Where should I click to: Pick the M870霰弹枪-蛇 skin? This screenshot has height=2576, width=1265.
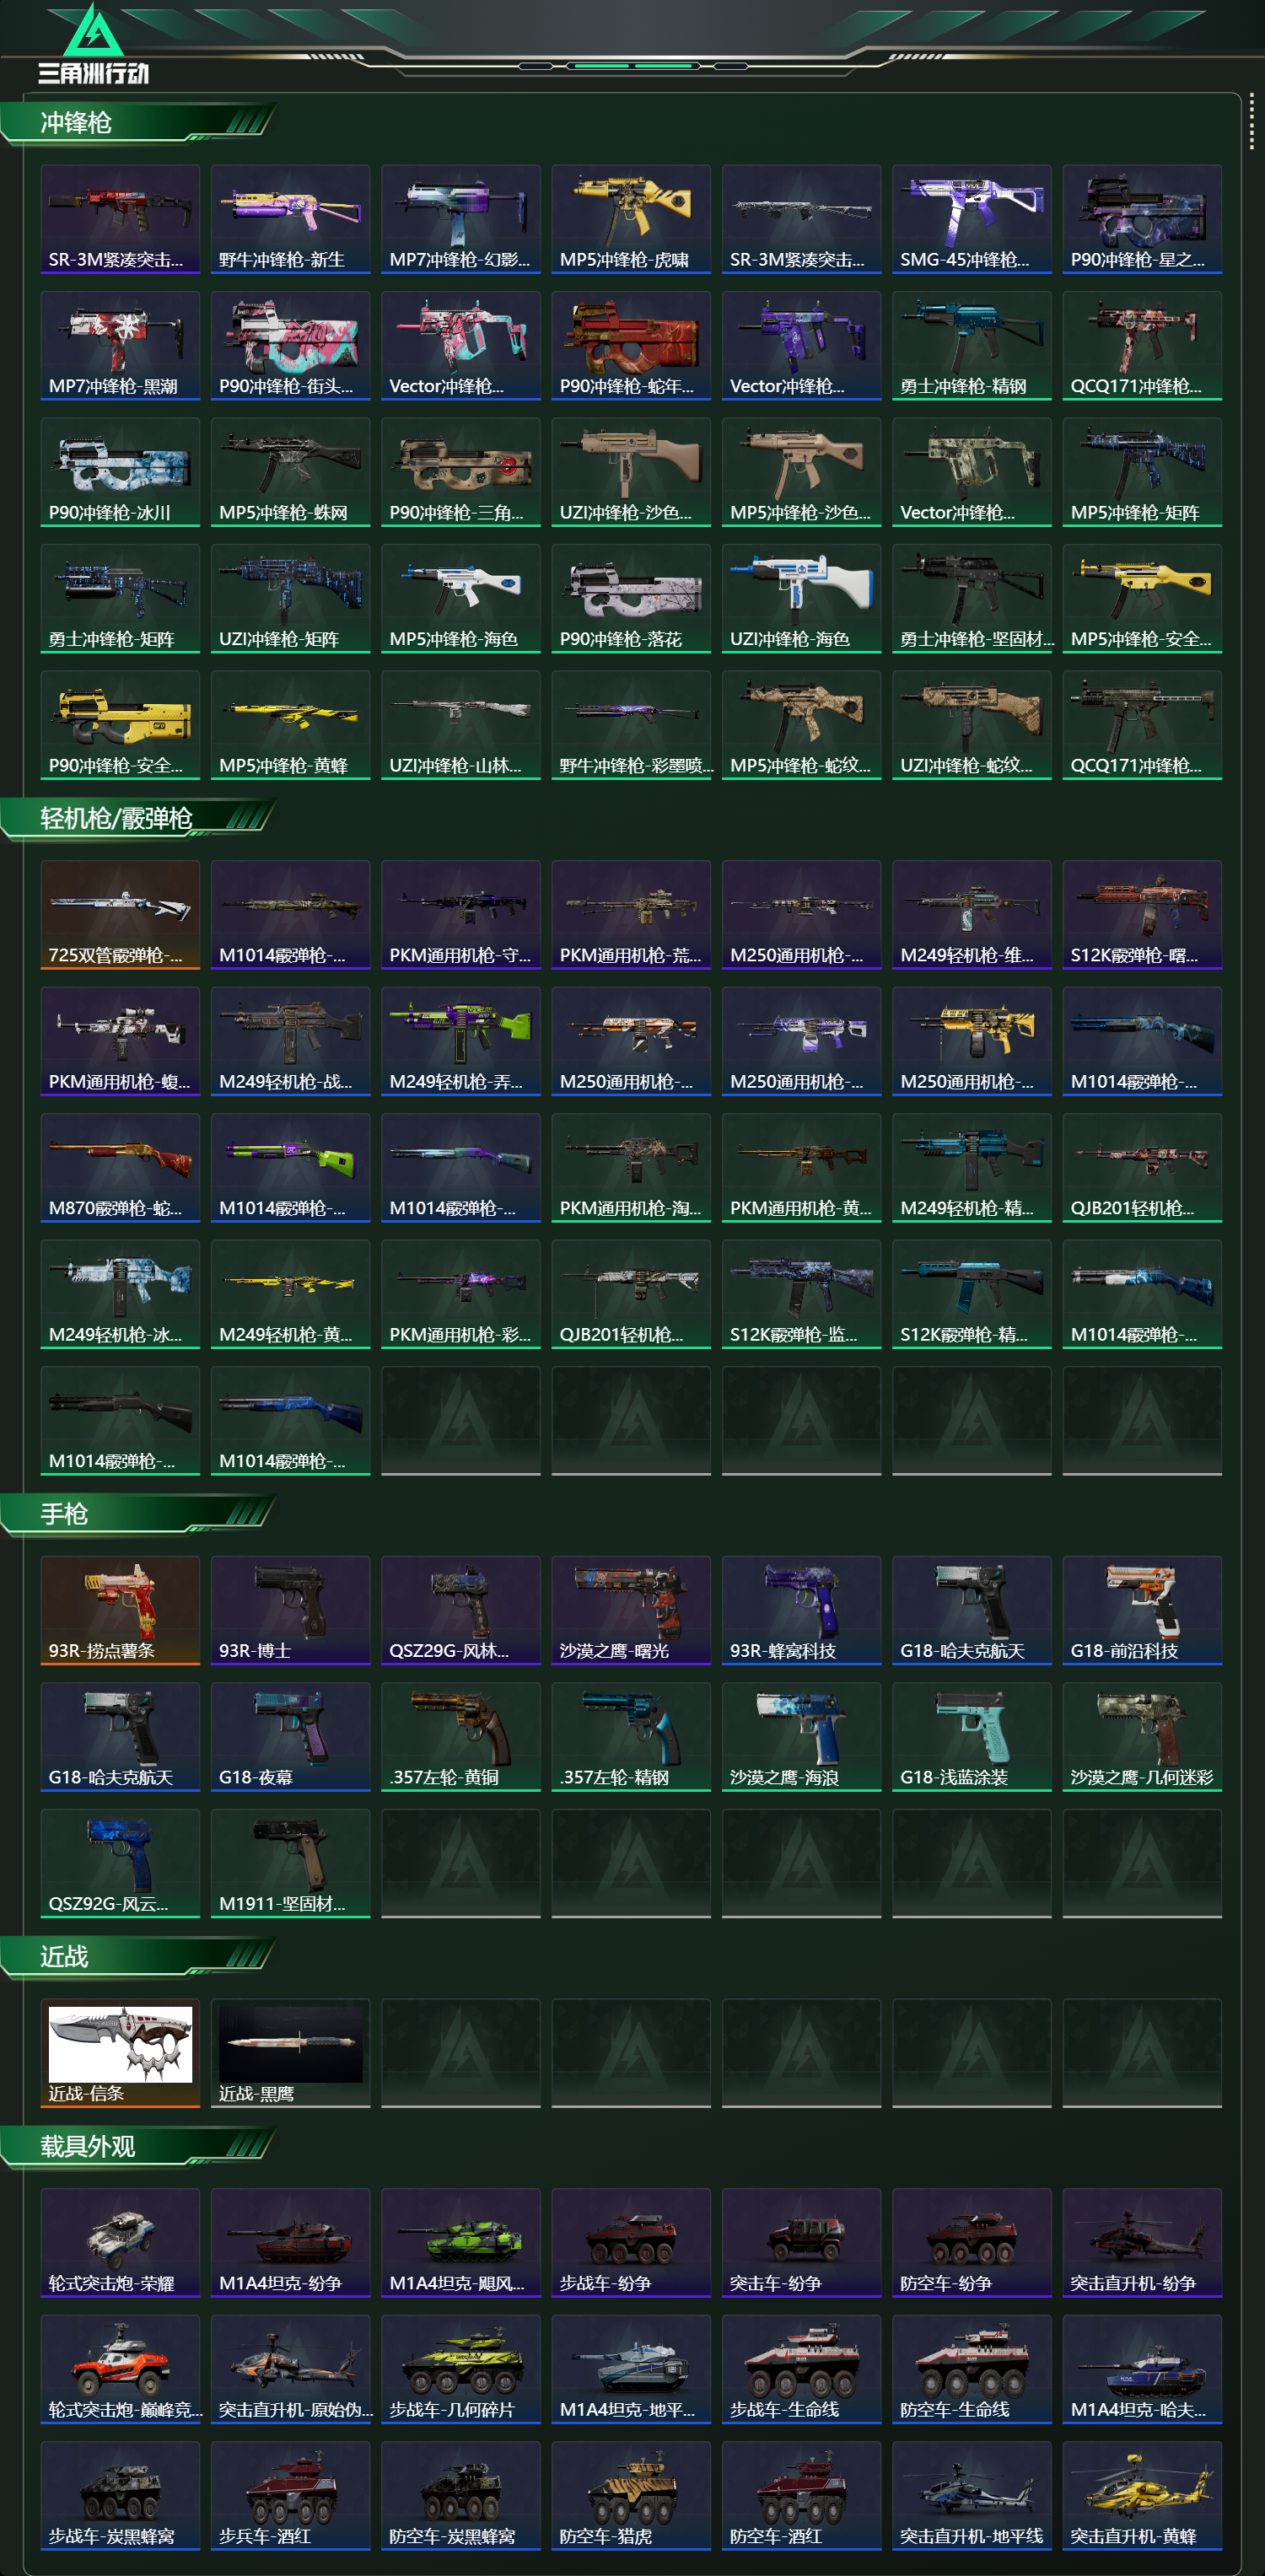(120, 1168)
